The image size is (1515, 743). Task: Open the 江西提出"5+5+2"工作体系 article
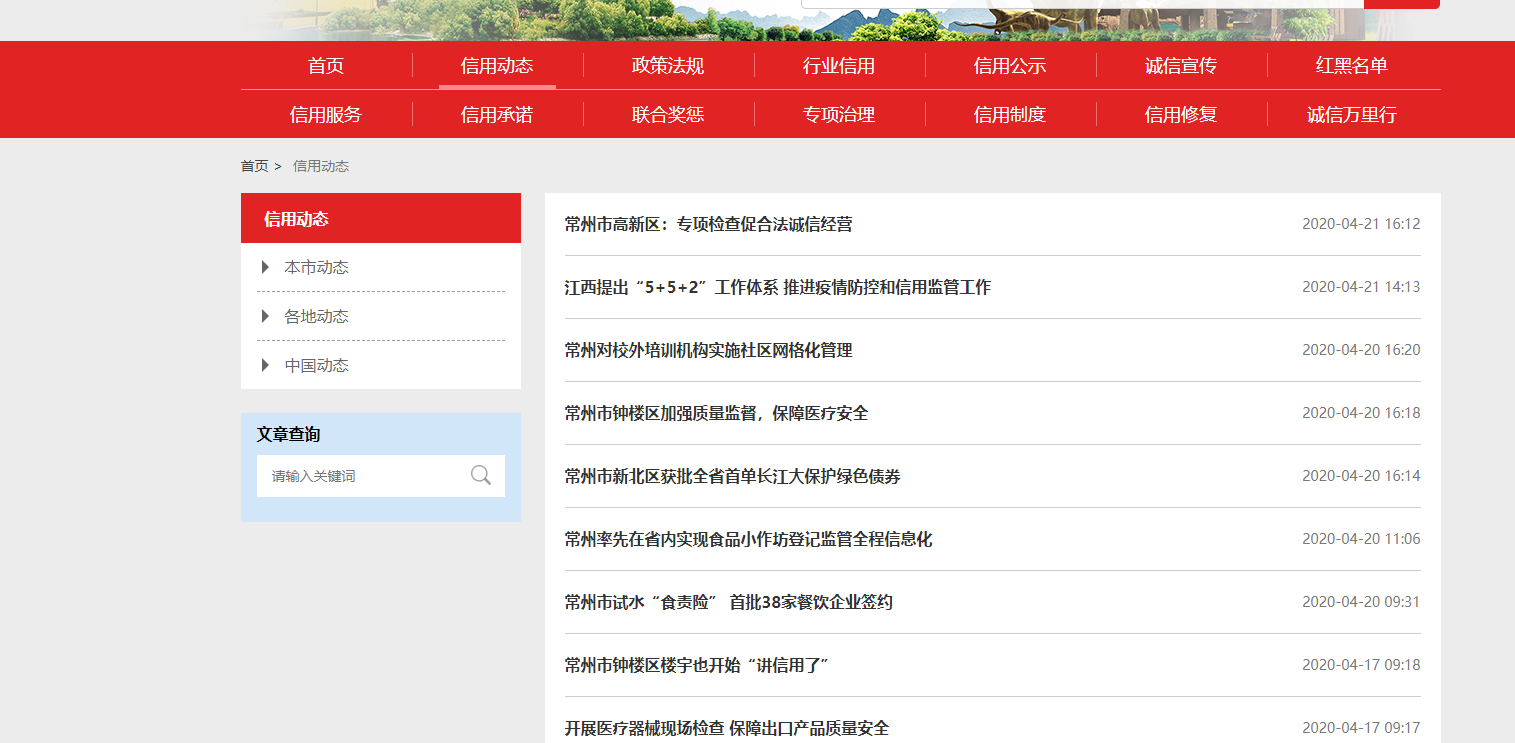pos(777,288)
